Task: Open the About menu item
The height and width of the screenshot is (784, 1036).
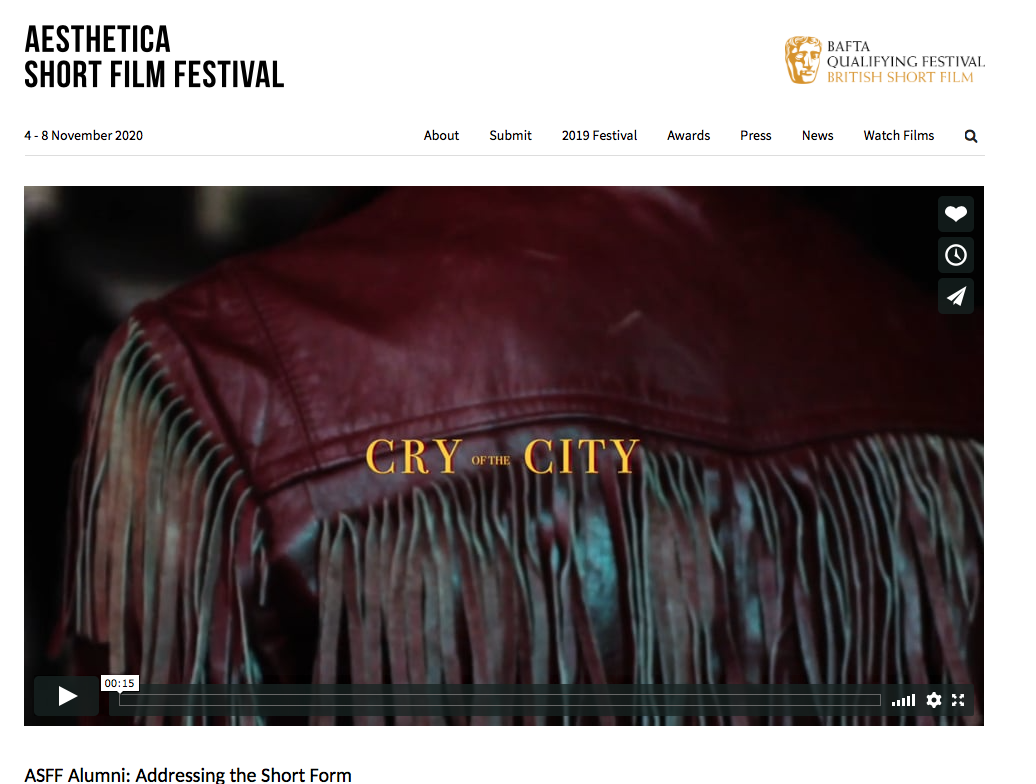Action: pyautogui.click(x=441, y=135)
